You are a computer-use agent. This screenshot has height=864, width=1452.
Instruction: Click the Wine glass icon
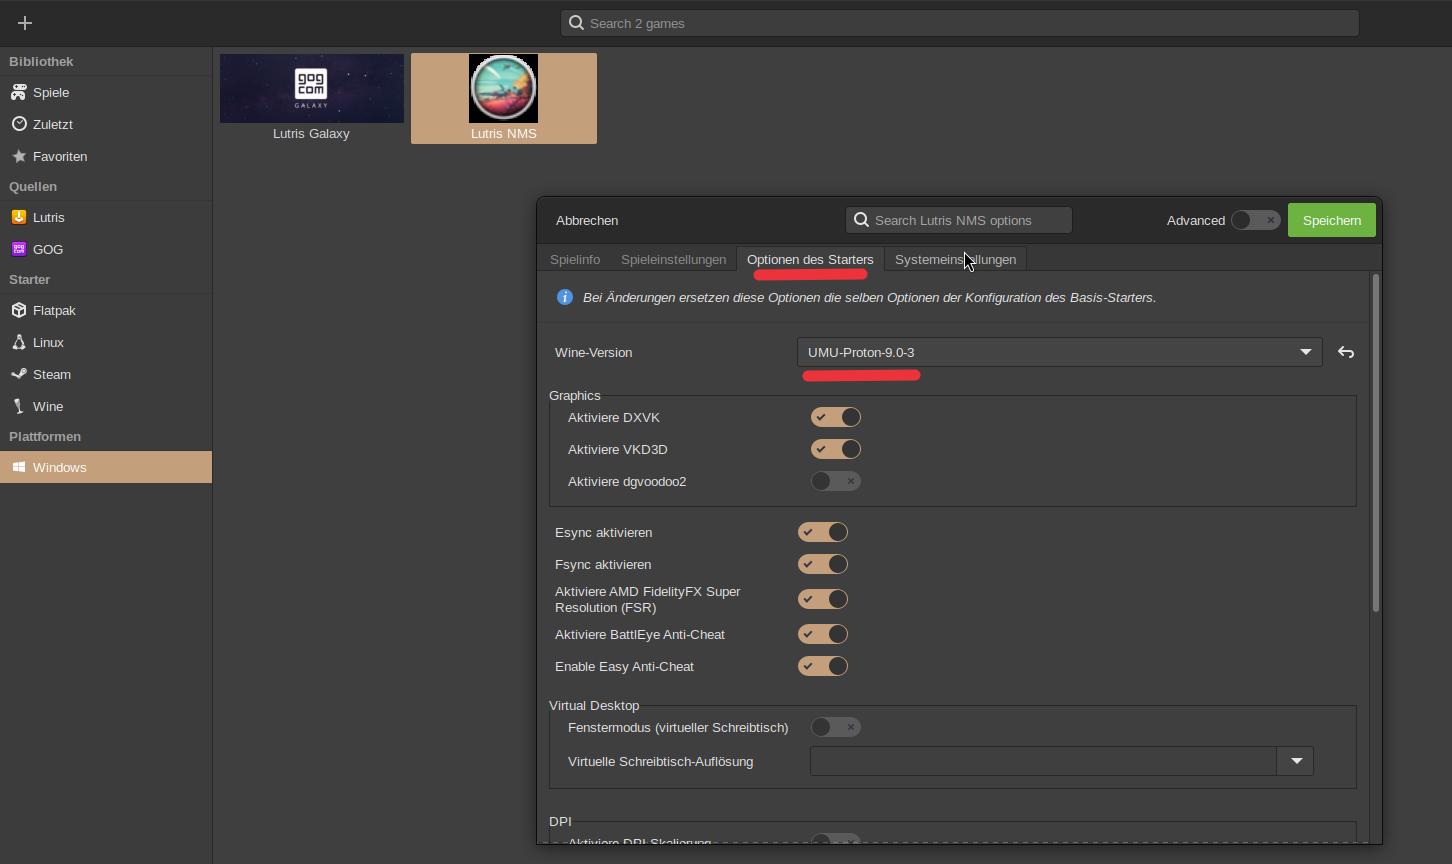pyautogui.click(x=19, y=406)
